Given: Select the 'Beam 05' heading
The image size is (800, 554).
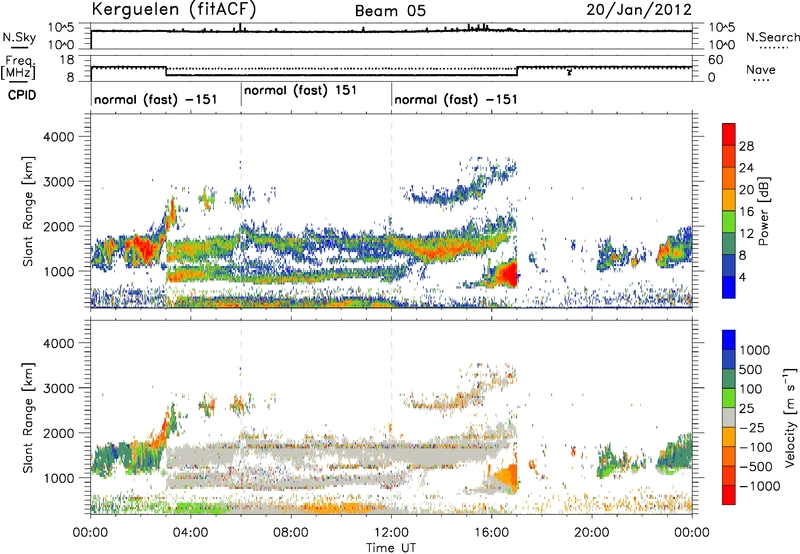Looking at the screenshot, I should [x=390, y=11].
